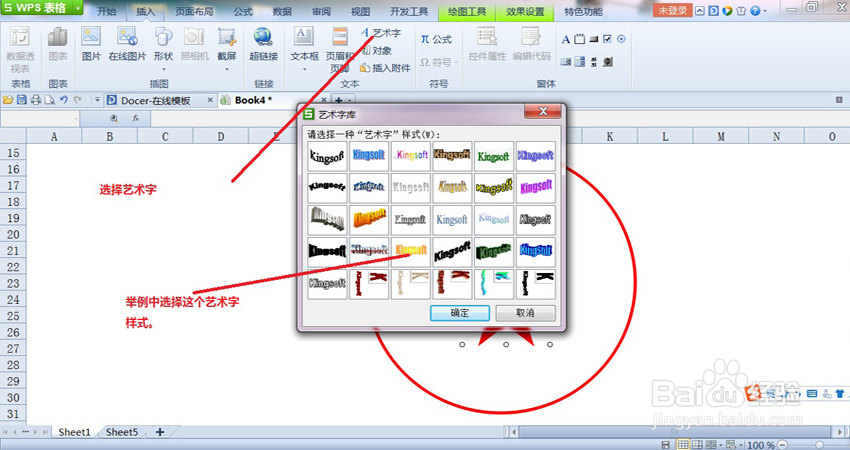Screen dimensions: 850x450
Task: Click the 照相机 camera icon
Action: pyautogui.click(x=194, y=37)
